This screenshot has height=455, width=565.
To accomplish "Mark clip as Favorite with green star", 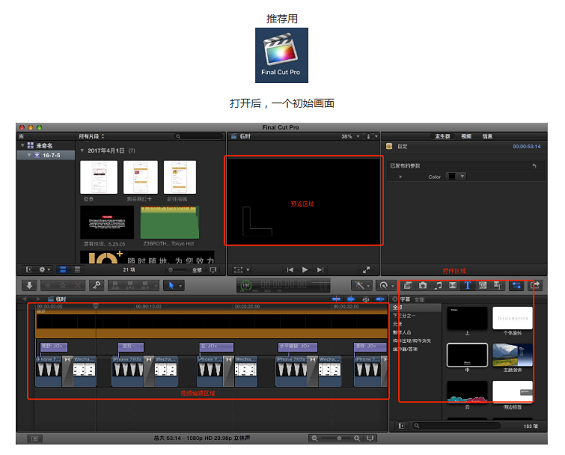I will pyautogui.click(x=48, y=285).
